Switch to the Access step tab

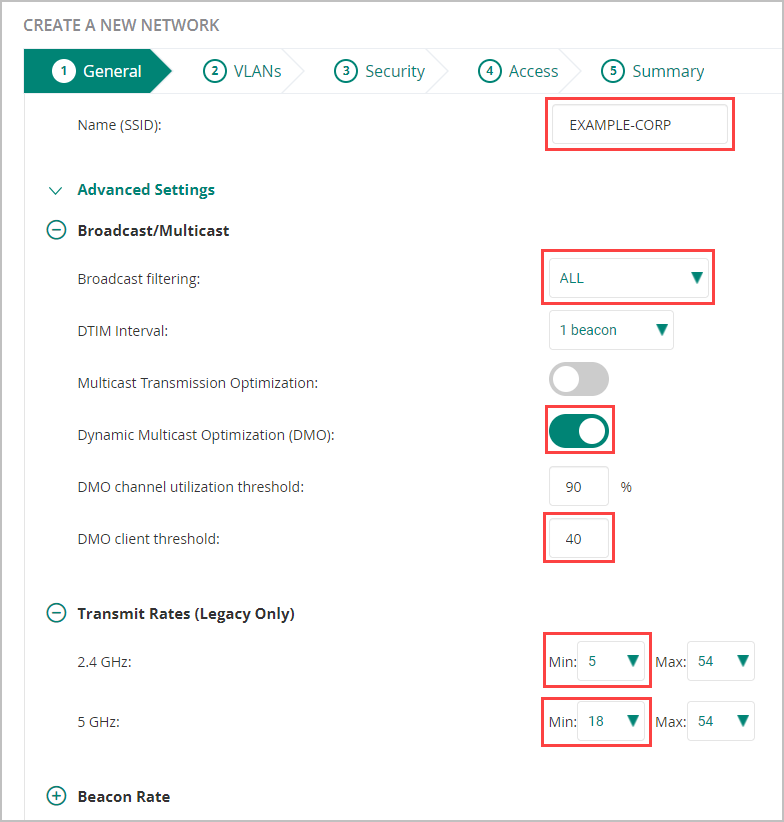518,71
